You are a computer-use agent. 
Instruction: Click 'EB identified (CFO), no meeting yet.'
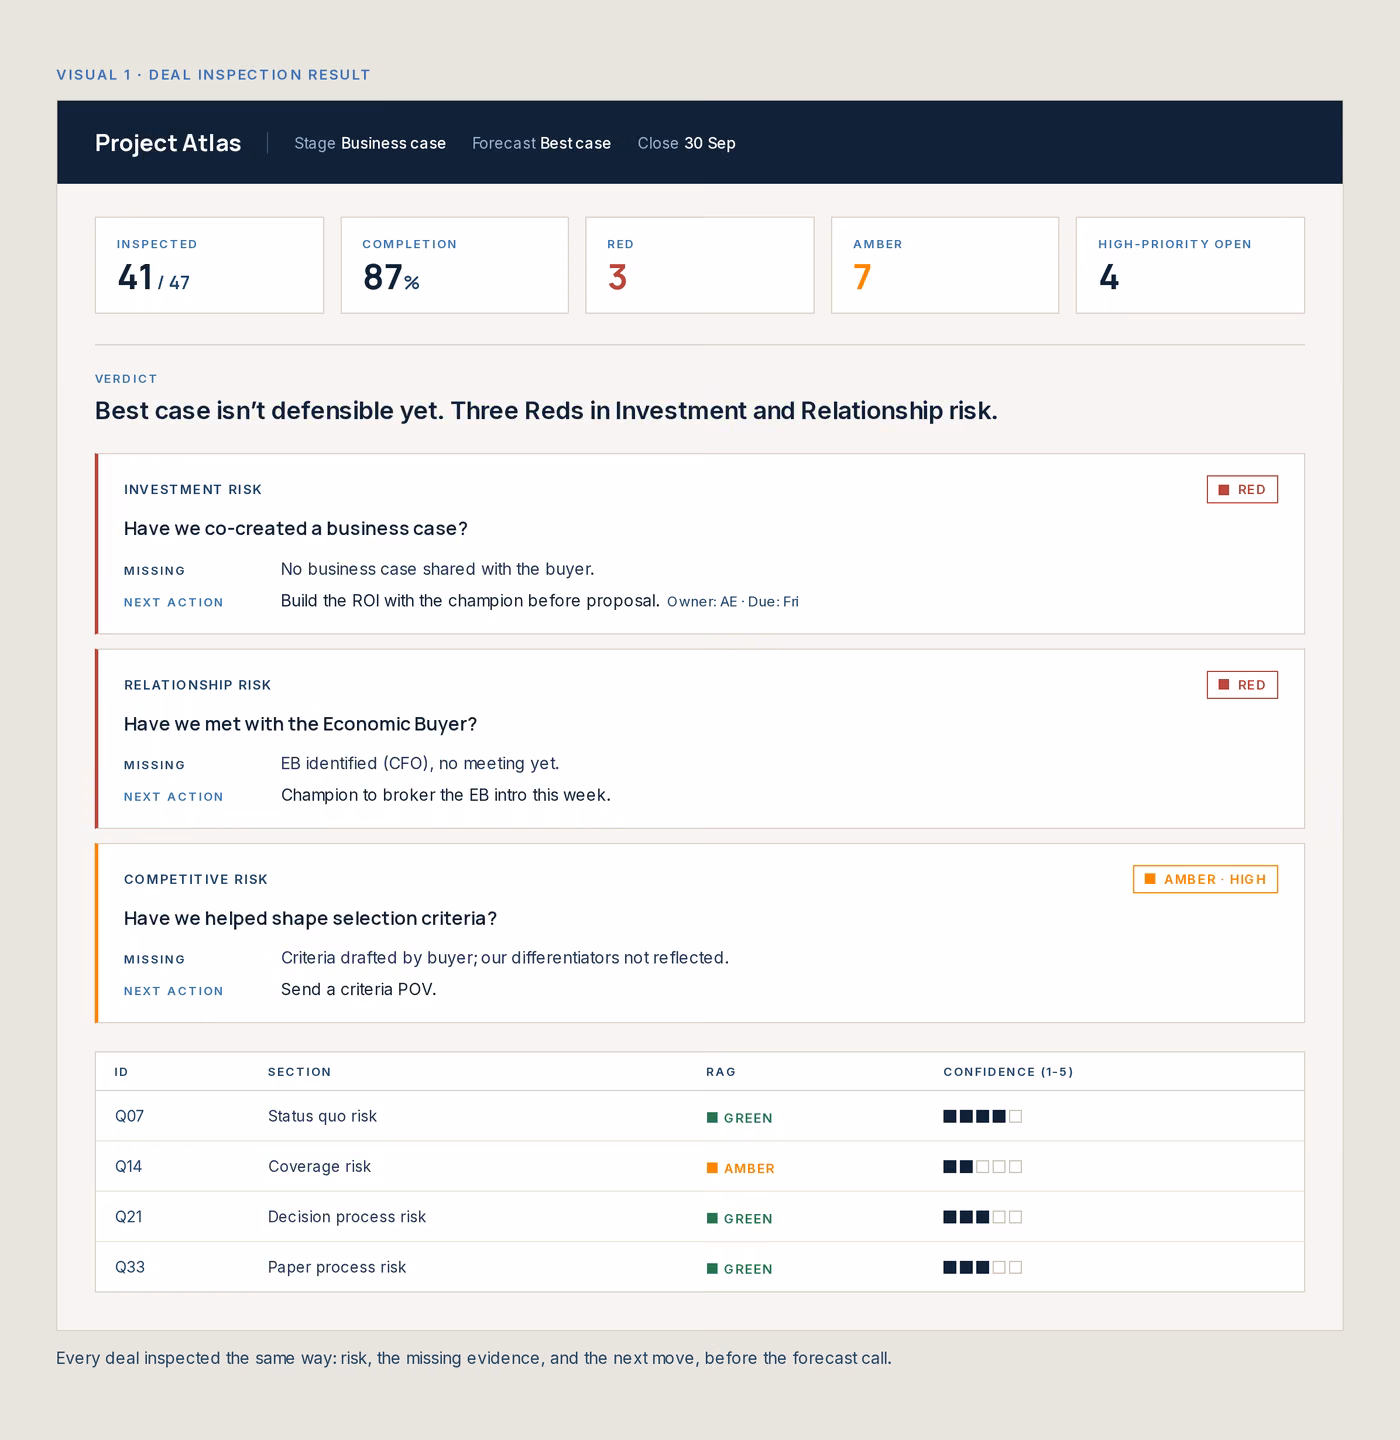click(x=420, y=764)
